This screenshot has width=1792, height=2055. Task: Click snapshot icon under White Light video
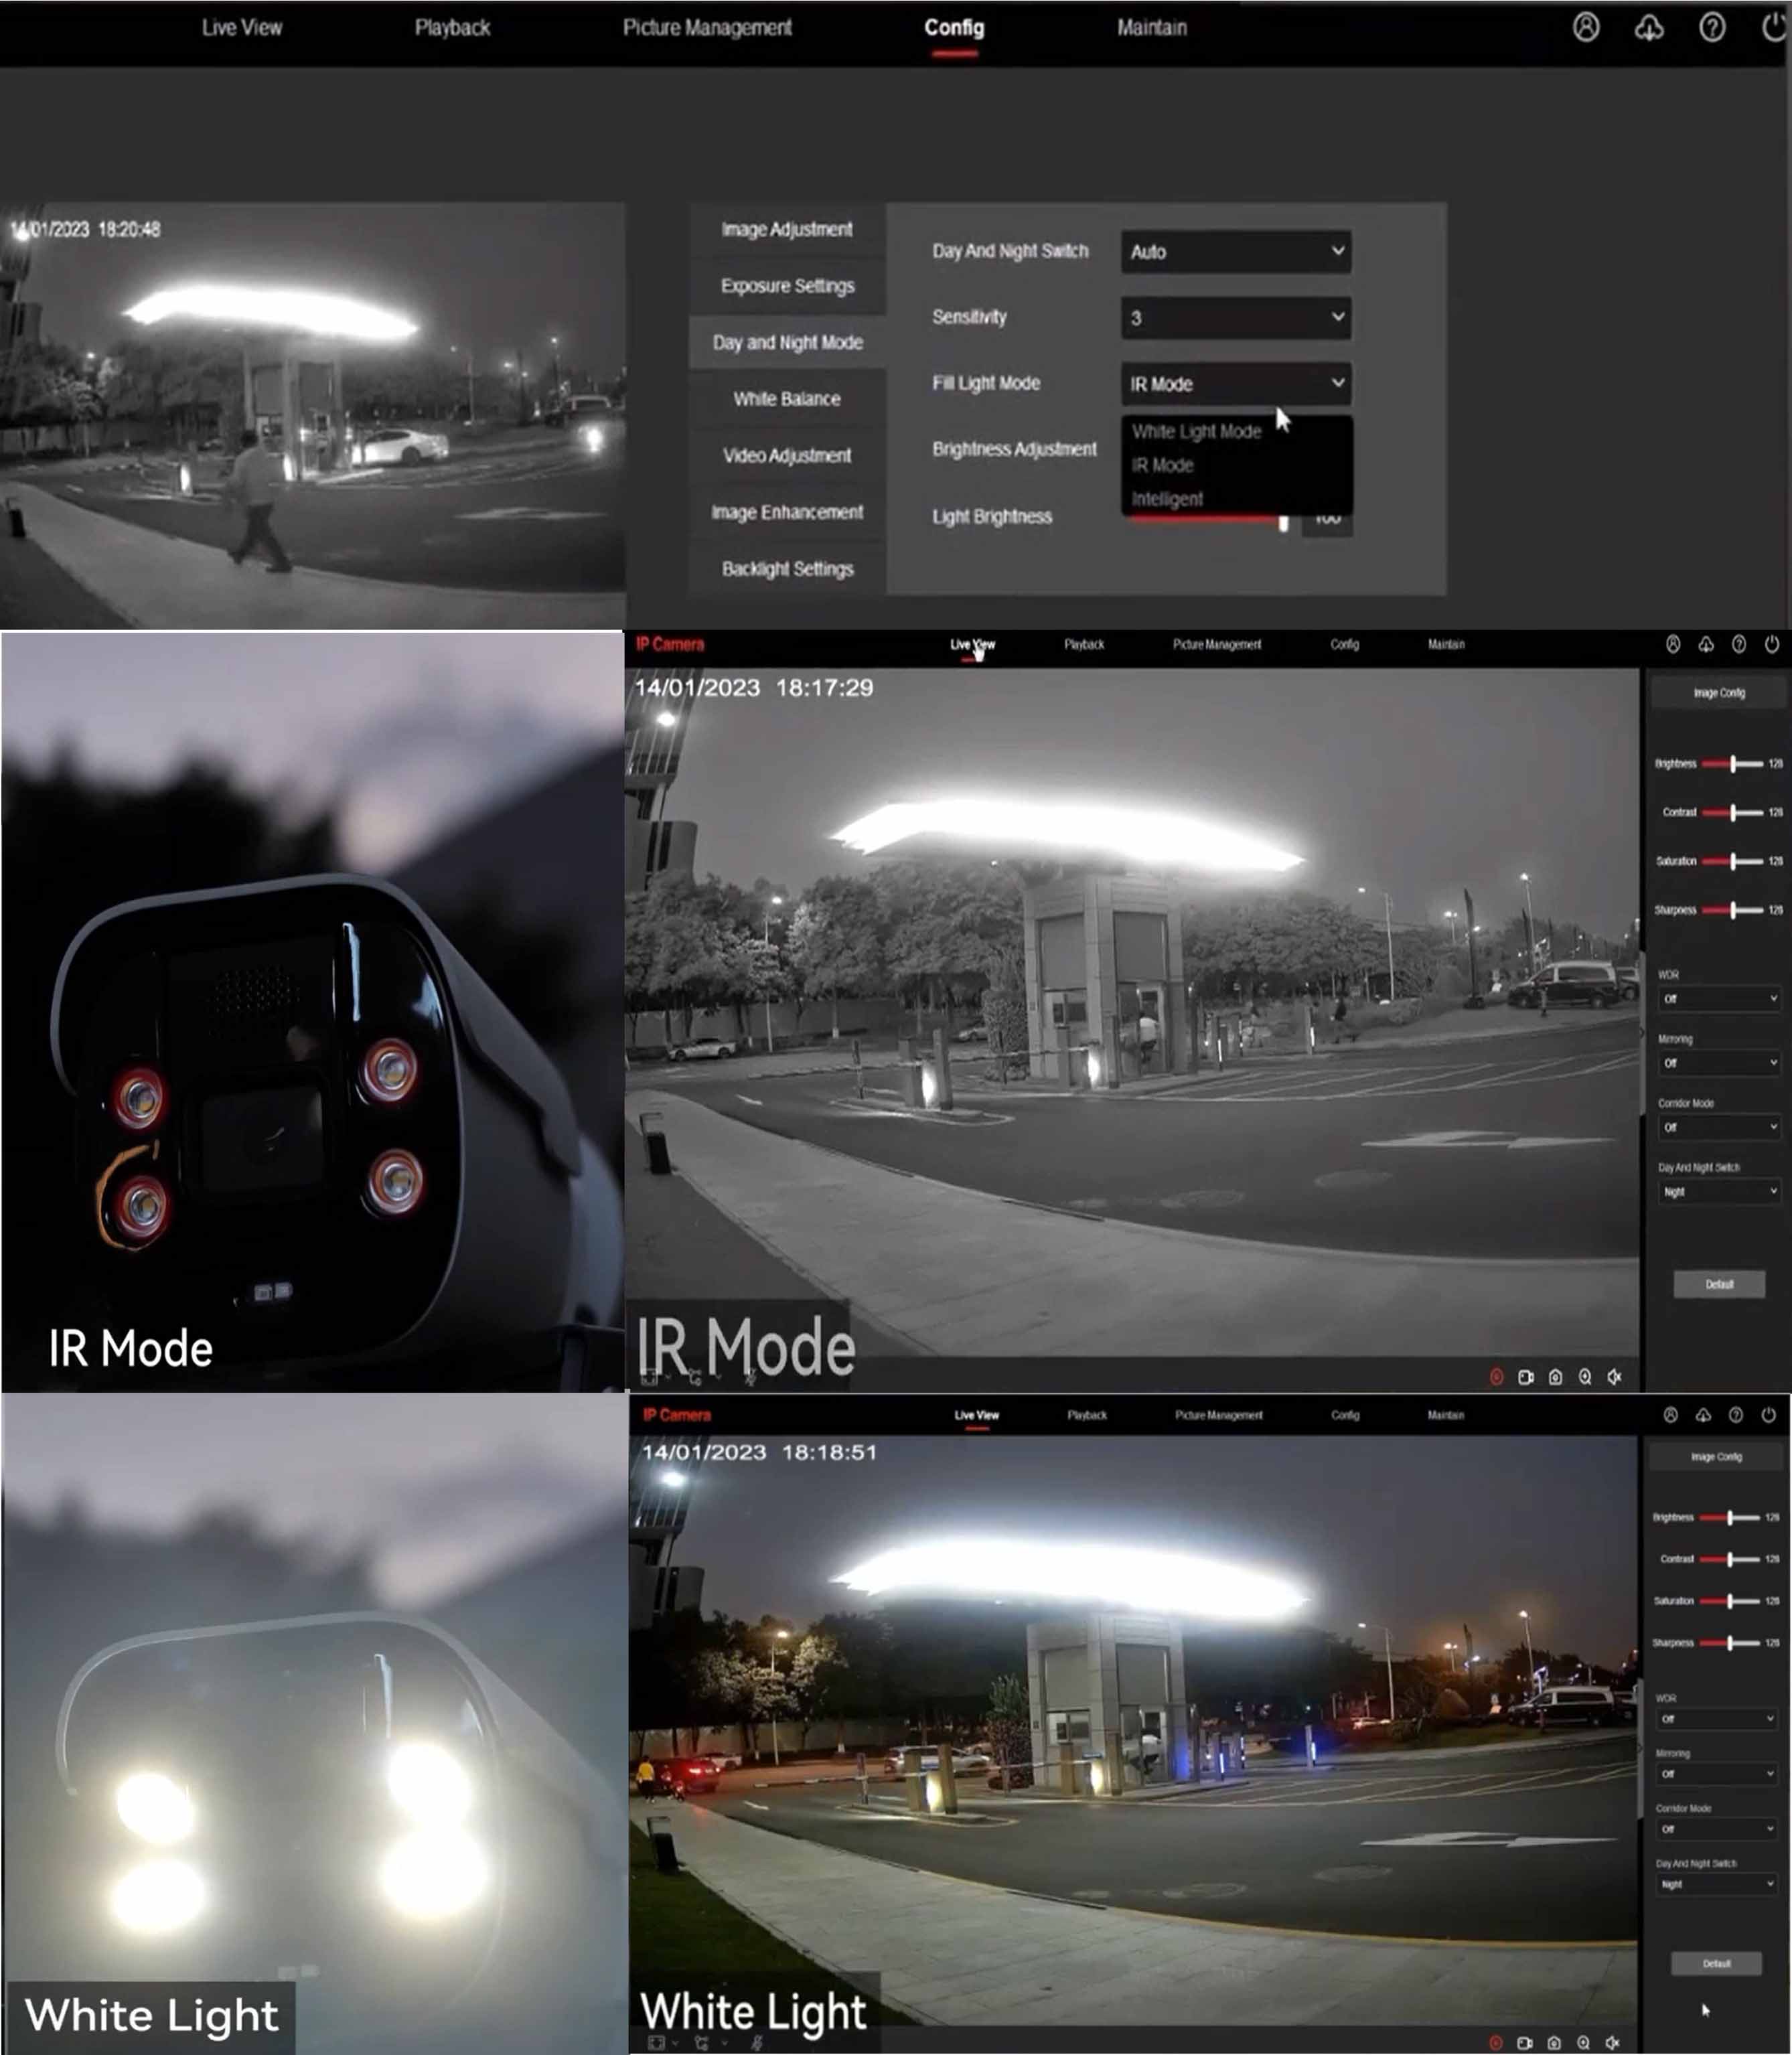click(1554, 2043)
